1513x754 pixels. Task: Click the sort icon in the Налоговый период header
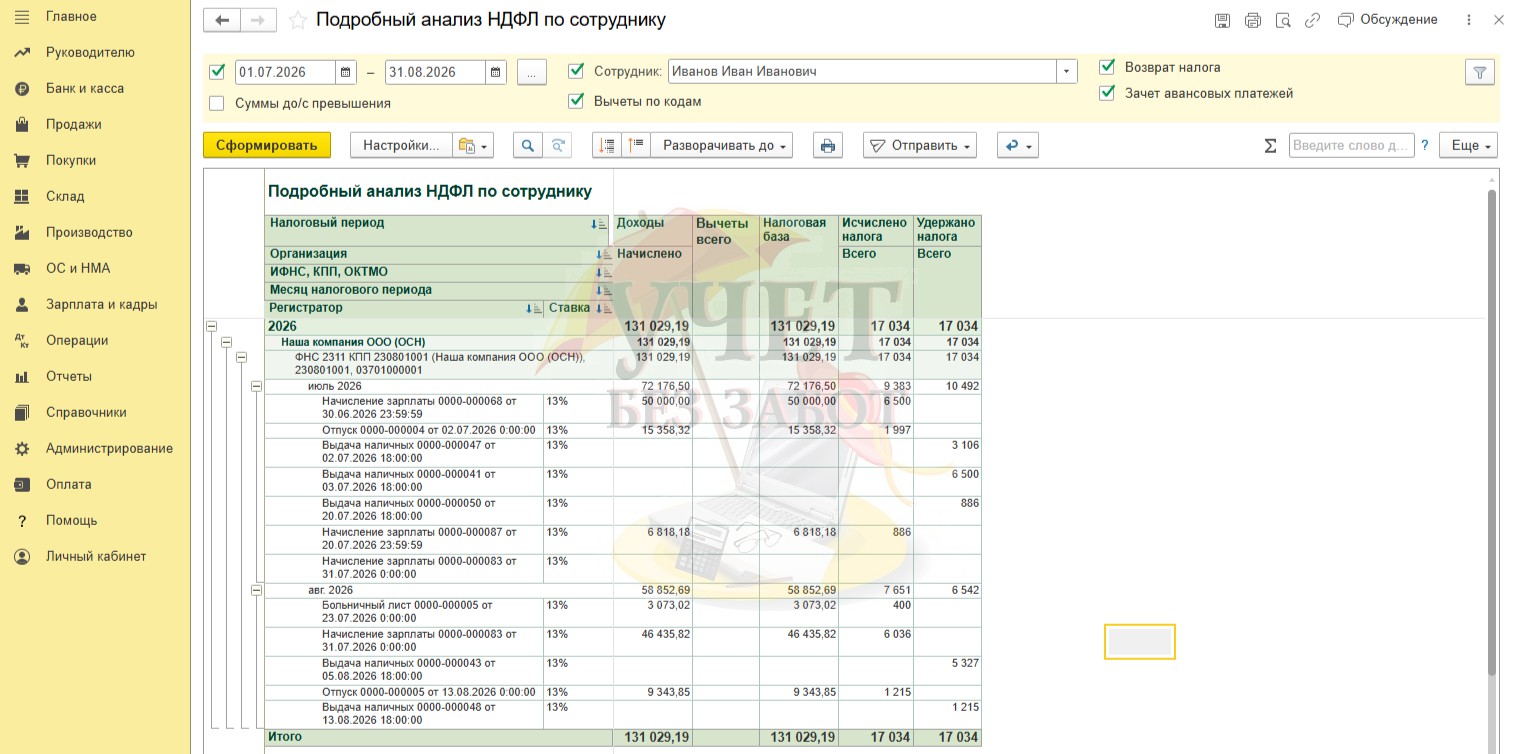(600, 224)
